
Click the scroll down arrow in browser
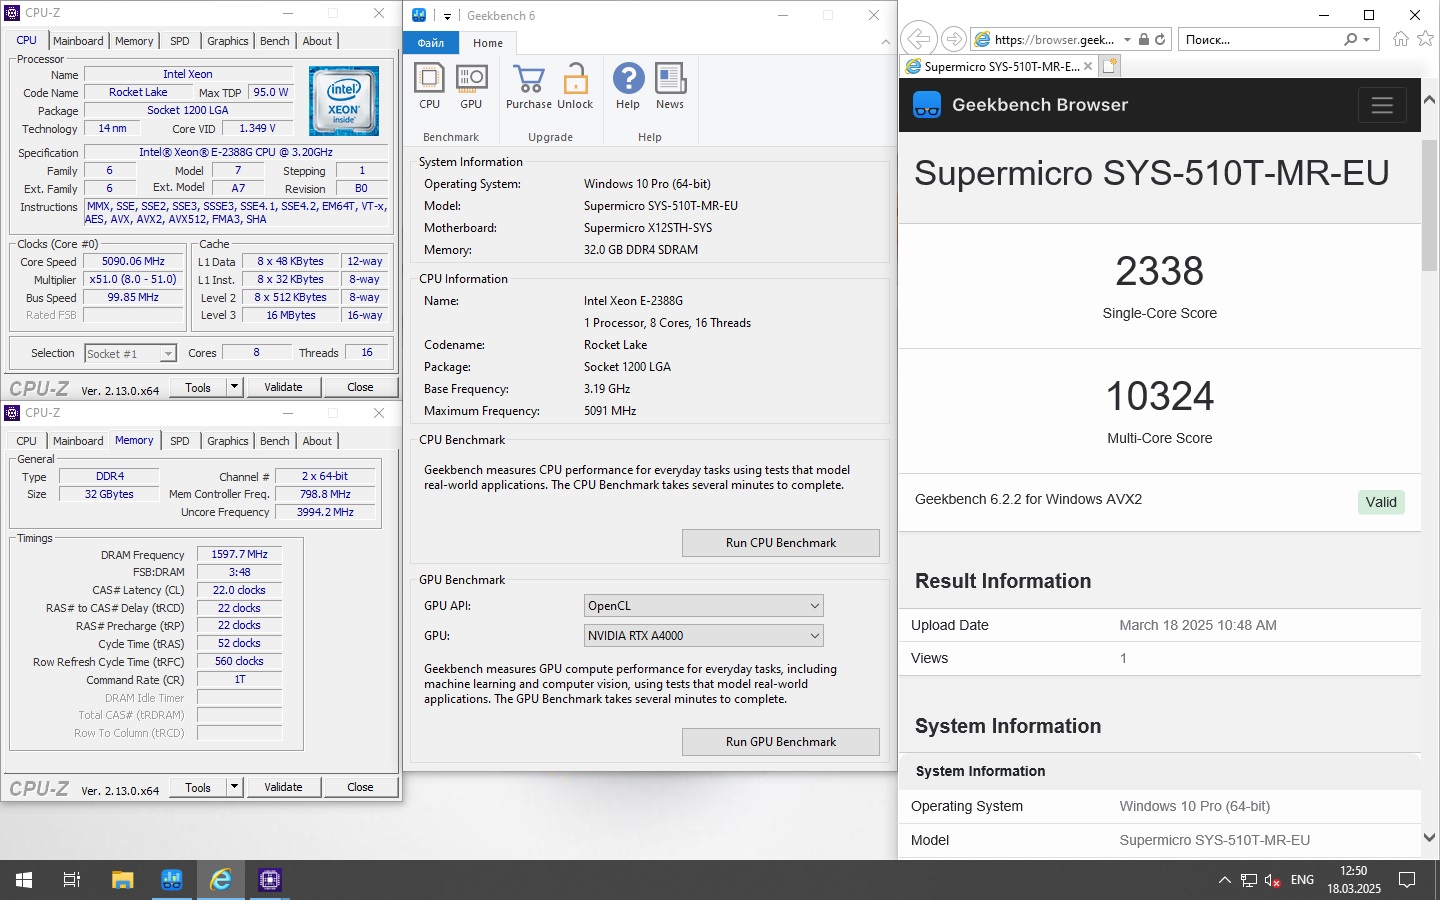tap(1430, 838)
